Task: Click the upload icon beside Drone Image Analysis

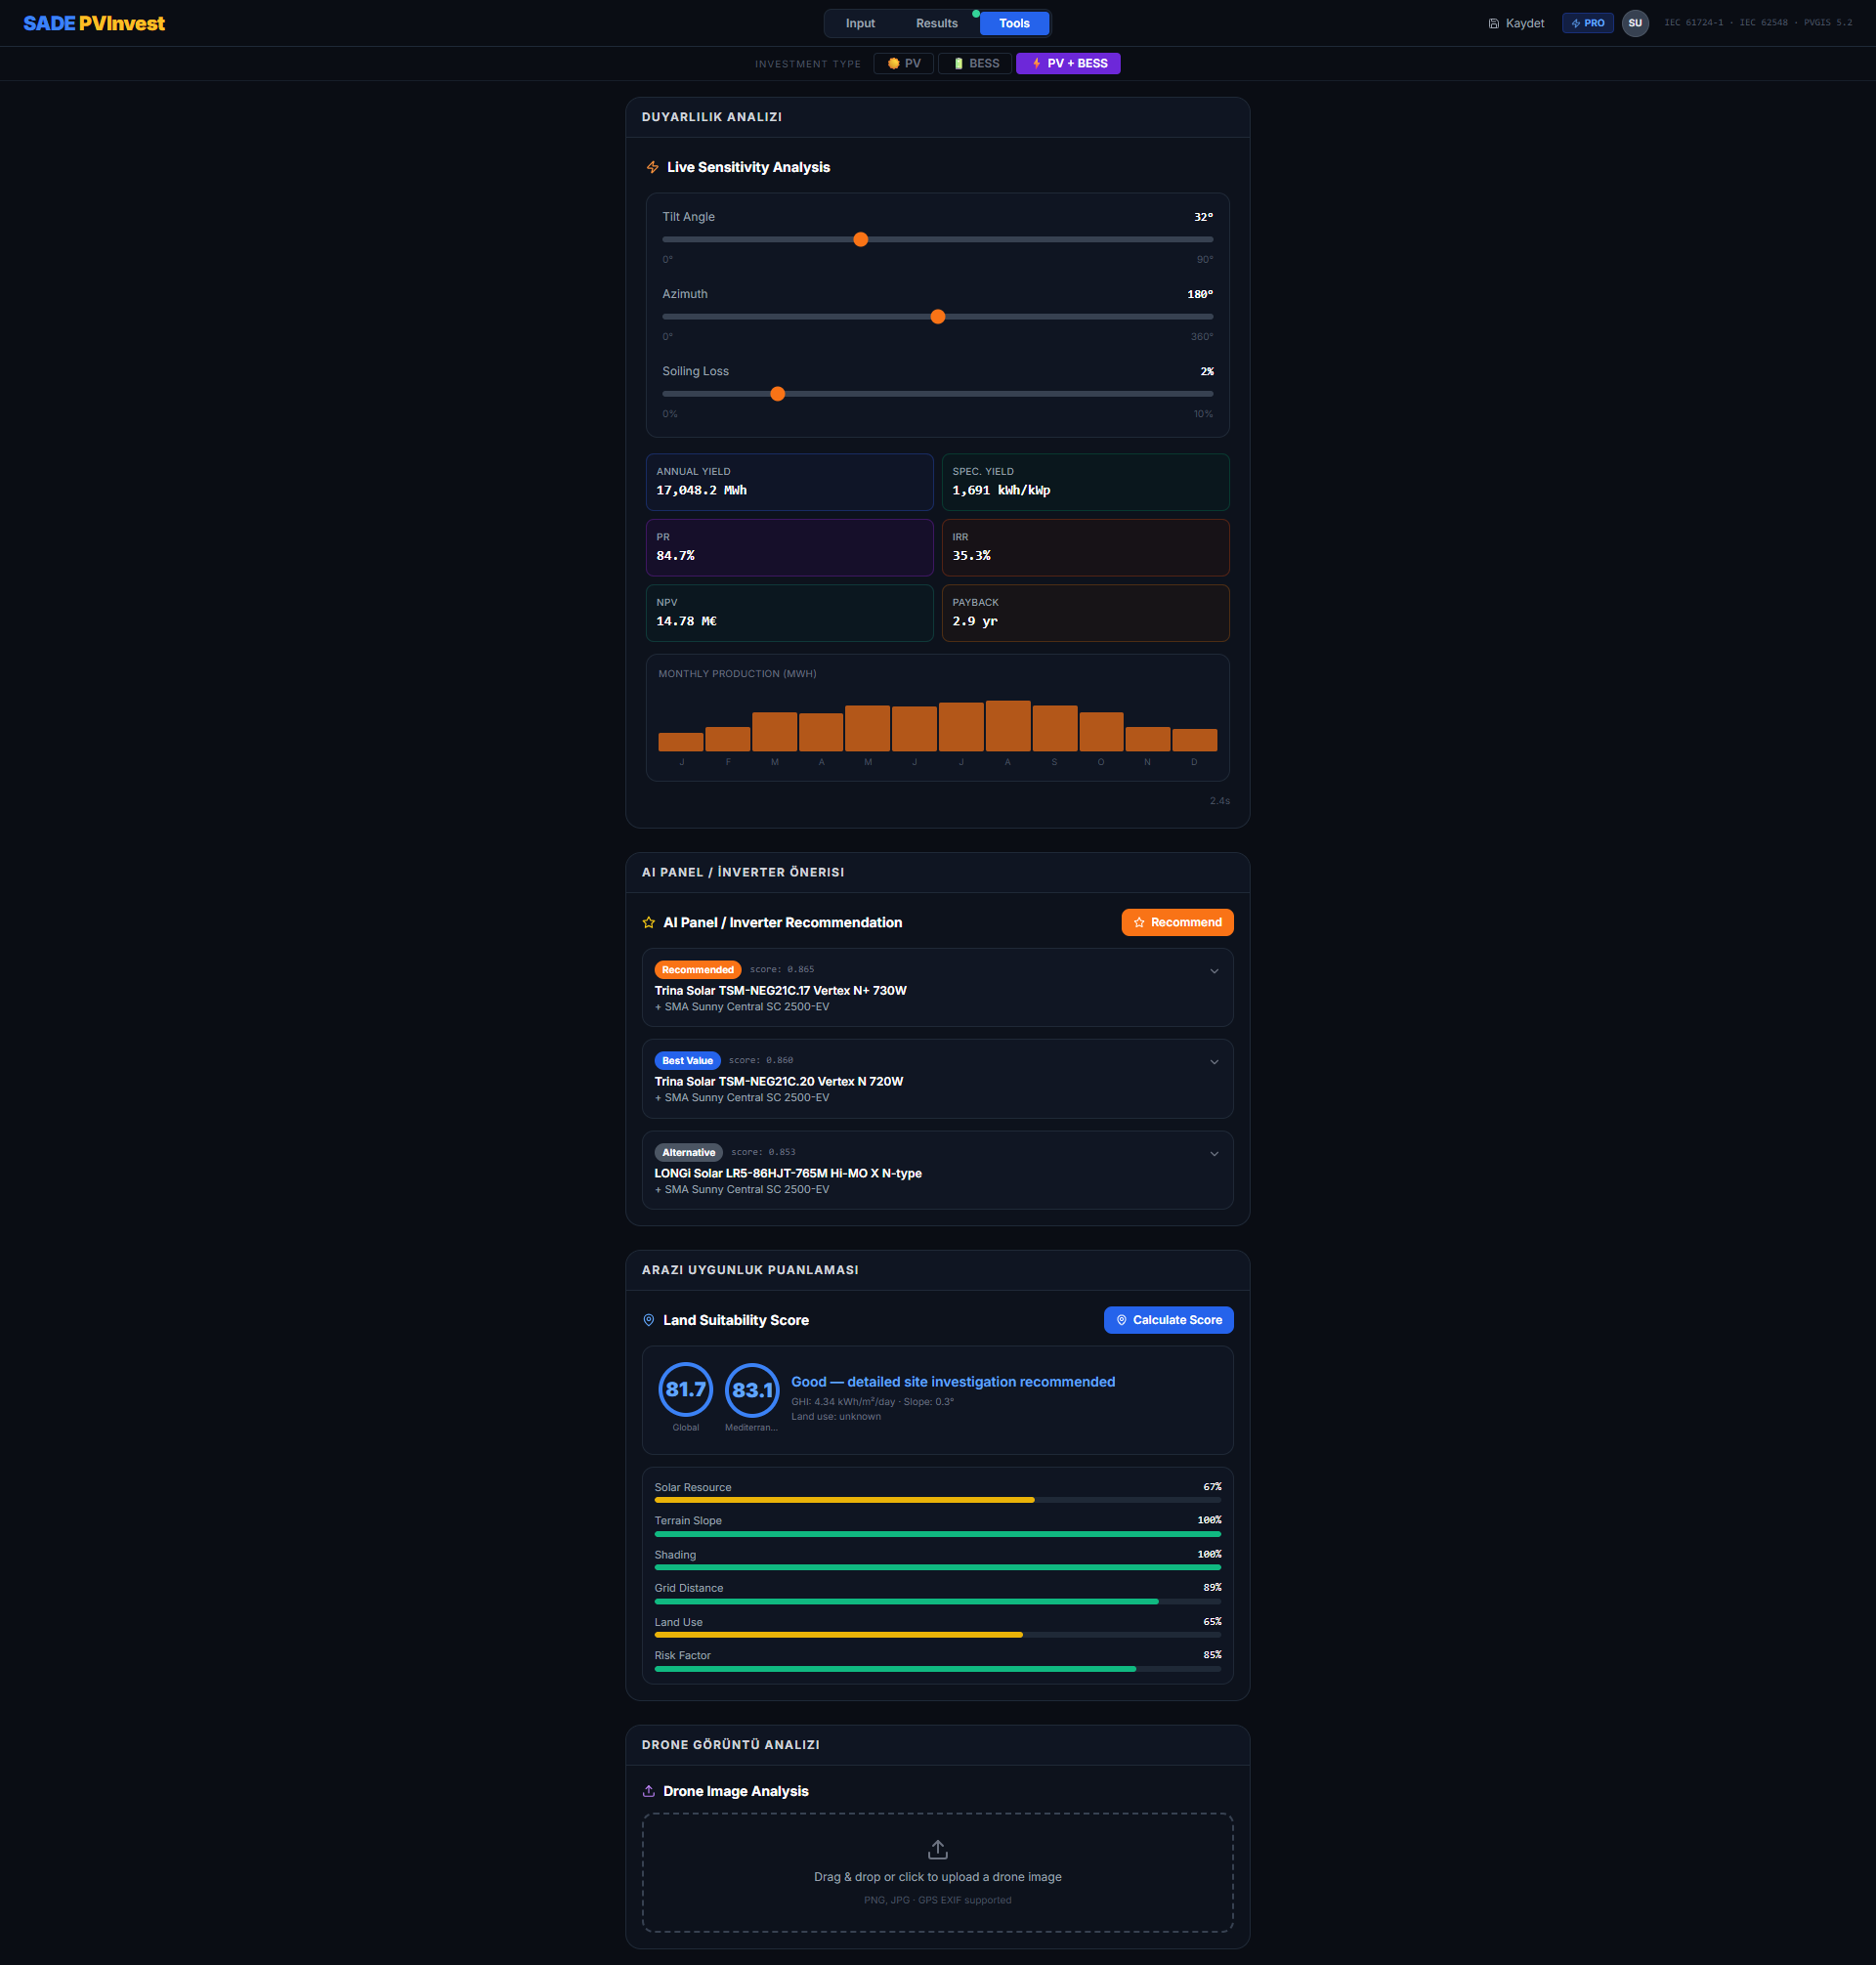Action: pos(649,1791)
